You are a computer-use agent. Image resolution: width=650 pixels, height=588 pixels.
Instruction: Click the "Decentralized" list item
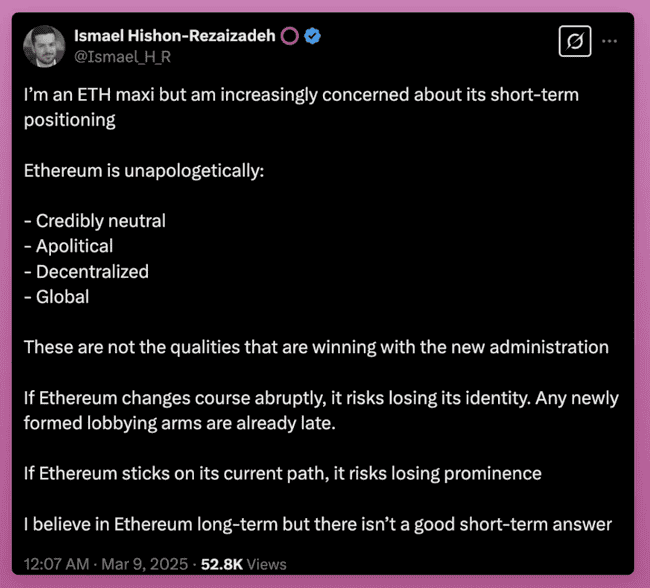tap(86, 271)
